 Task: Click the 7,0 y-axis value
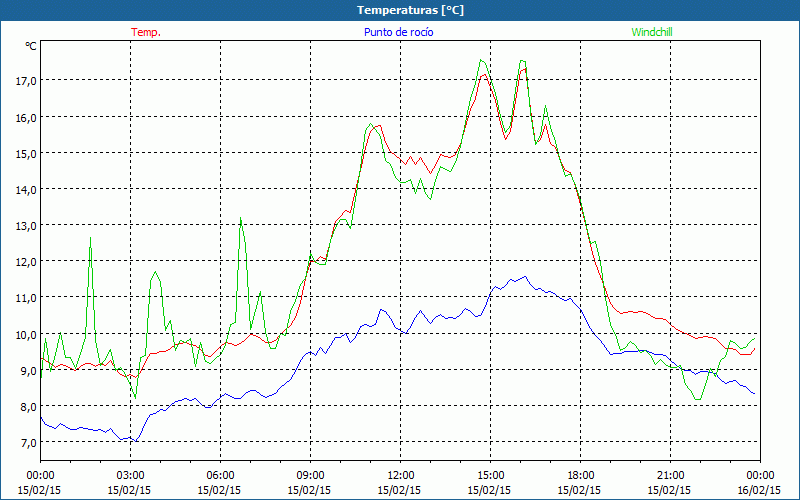pos(28,442)
